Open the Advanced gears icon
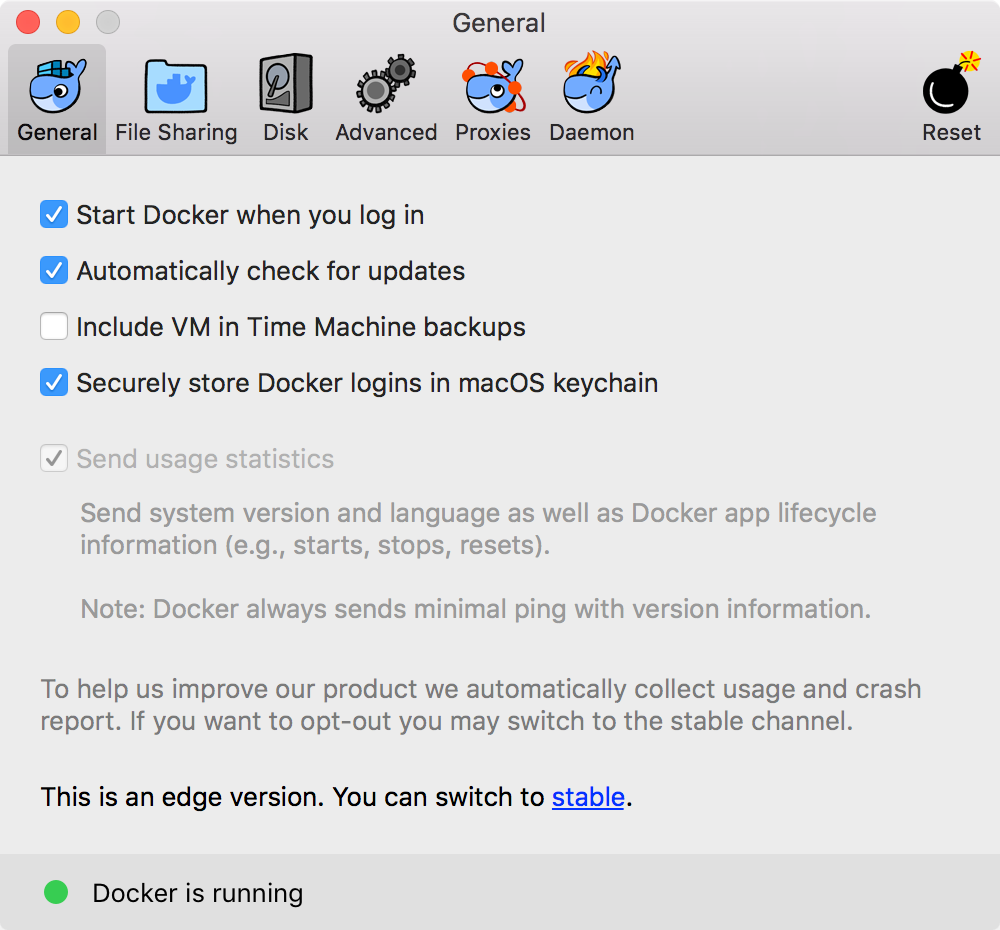The image size is (1000, 930). click(x=386, y=84)
